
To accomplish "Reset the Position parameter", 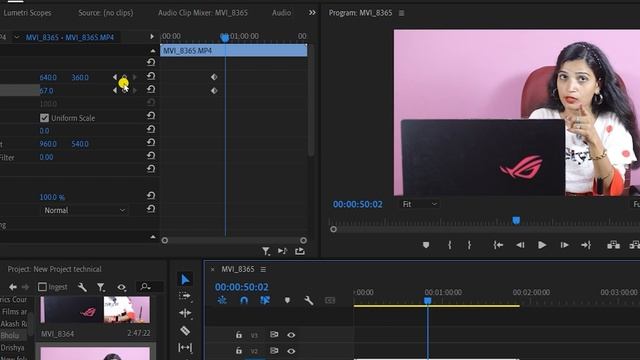I will click(x=151, y=76).
